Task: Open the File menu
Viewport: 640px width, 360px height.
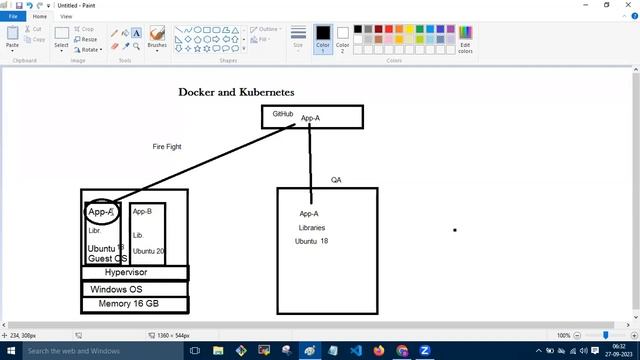Action: [13, 16]
